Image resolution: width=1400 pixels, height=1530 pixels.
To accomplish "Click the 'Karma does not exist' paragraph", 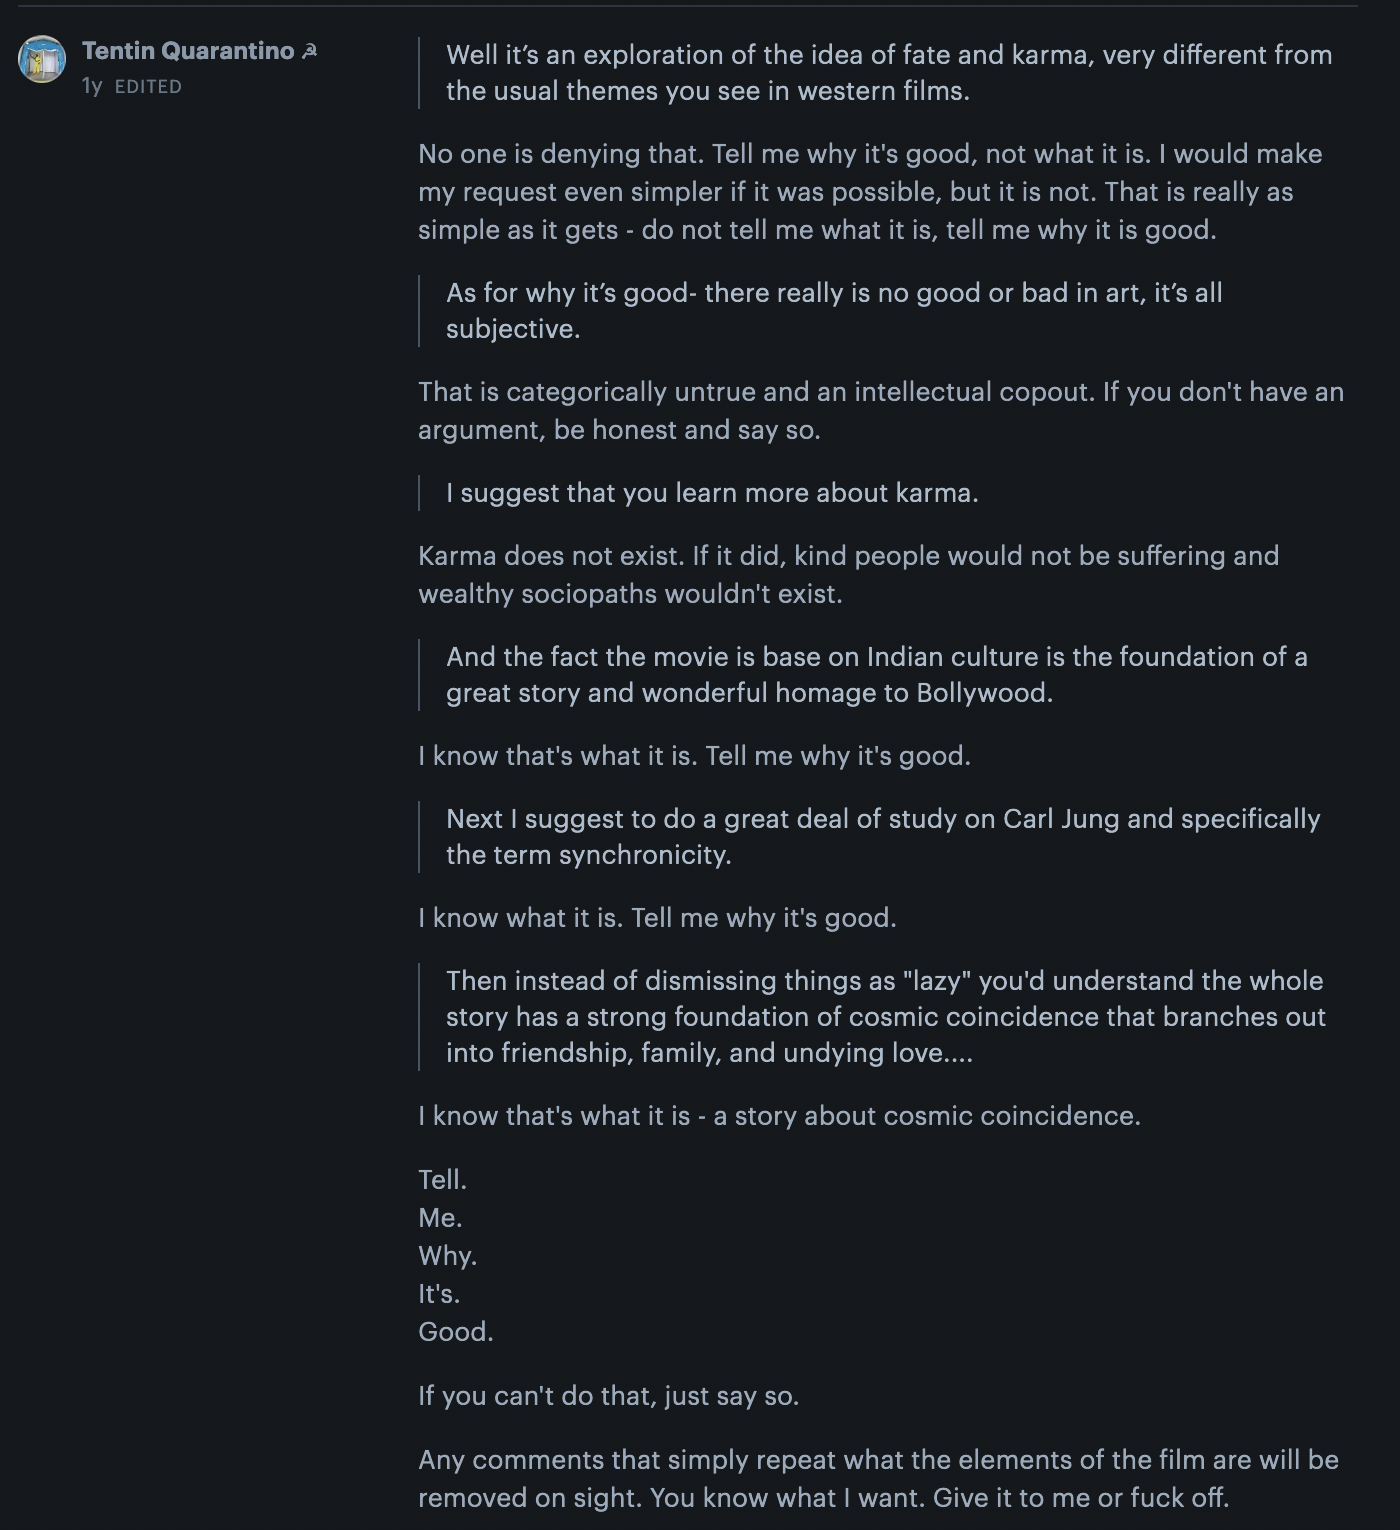I will point(848,575).
